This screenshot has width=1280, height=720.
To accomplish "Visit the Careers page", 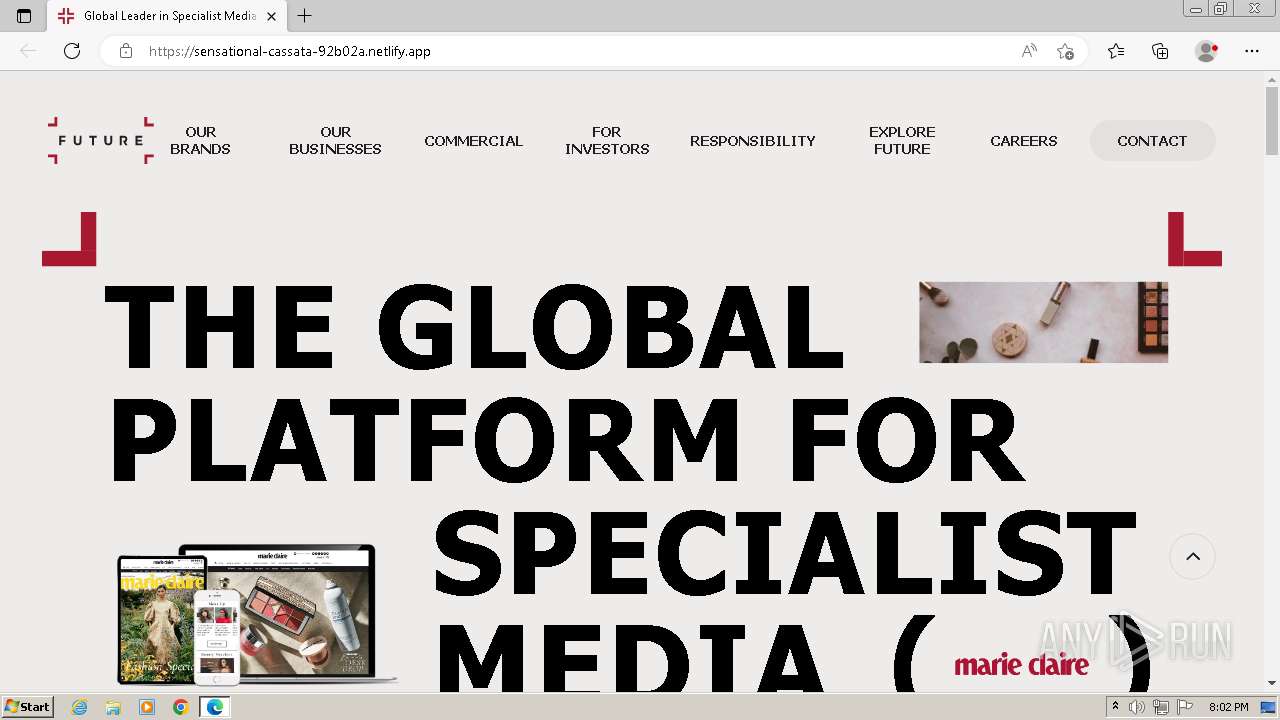I will click(1023, 141).
